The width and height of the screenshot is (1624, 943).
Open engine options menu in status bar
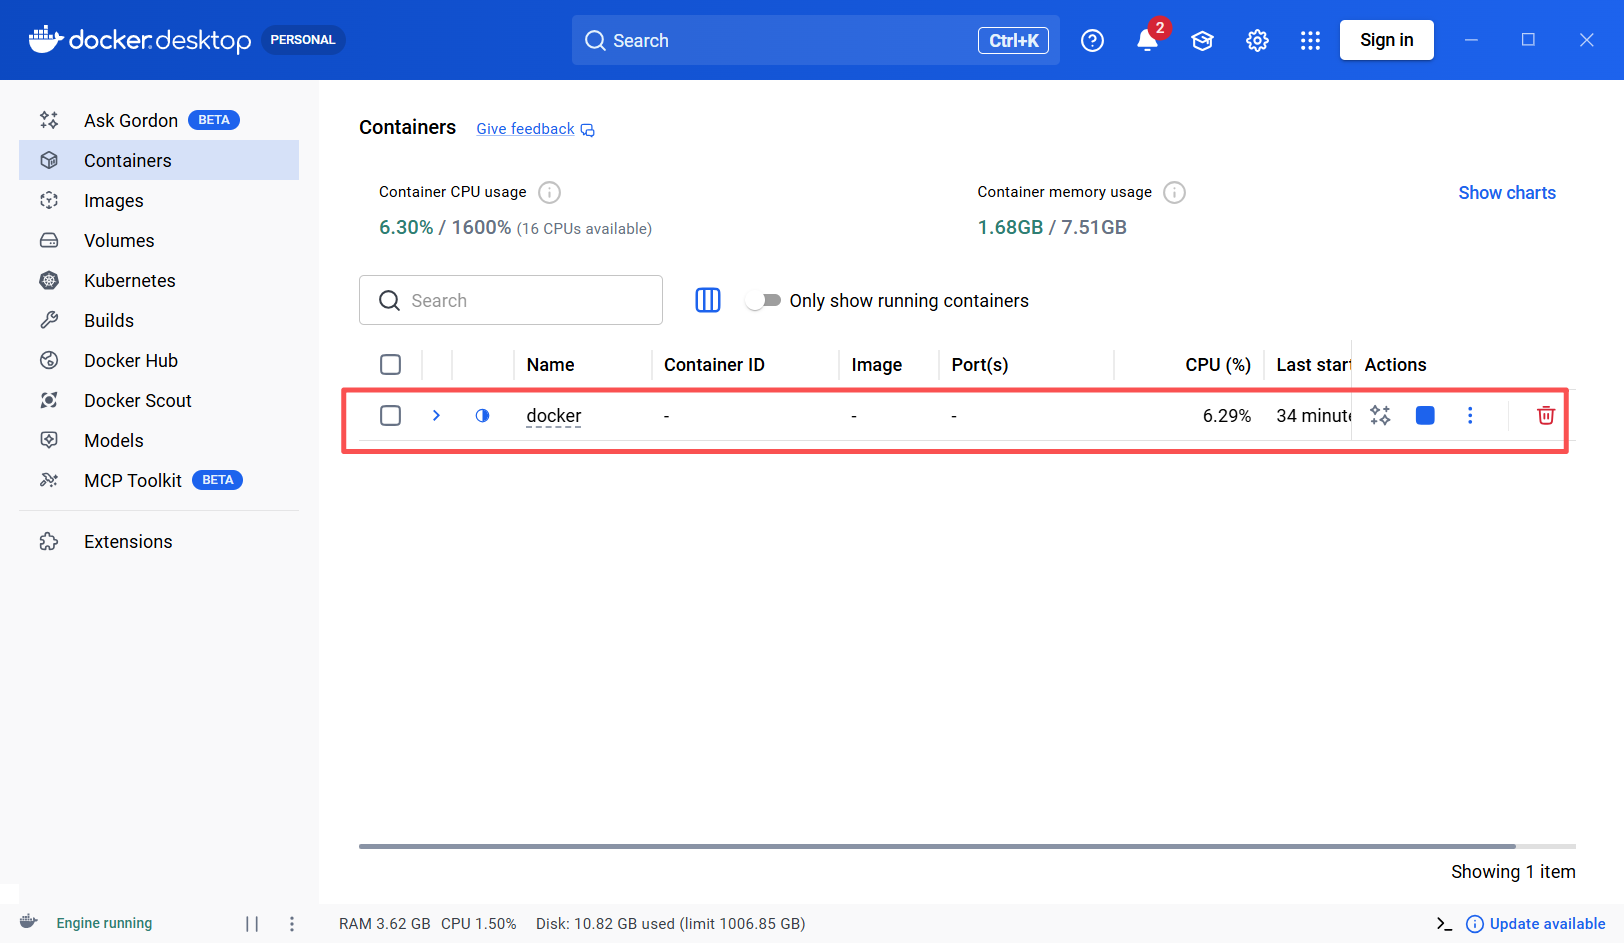[x=292, y=924]
